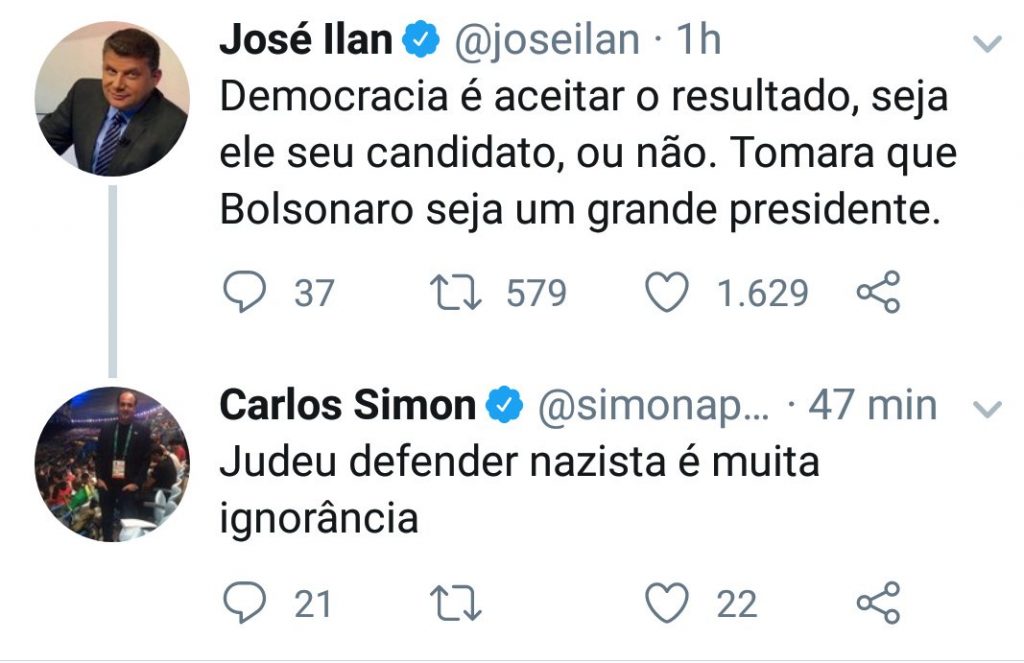Open José Ilan's profile picture
This screenshot has height=663, width=1024.
[112, 99]
